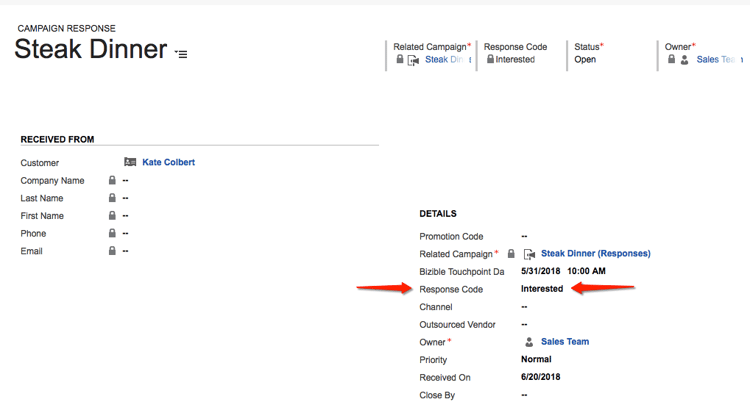Click the Company Name field label

[52, 181]
